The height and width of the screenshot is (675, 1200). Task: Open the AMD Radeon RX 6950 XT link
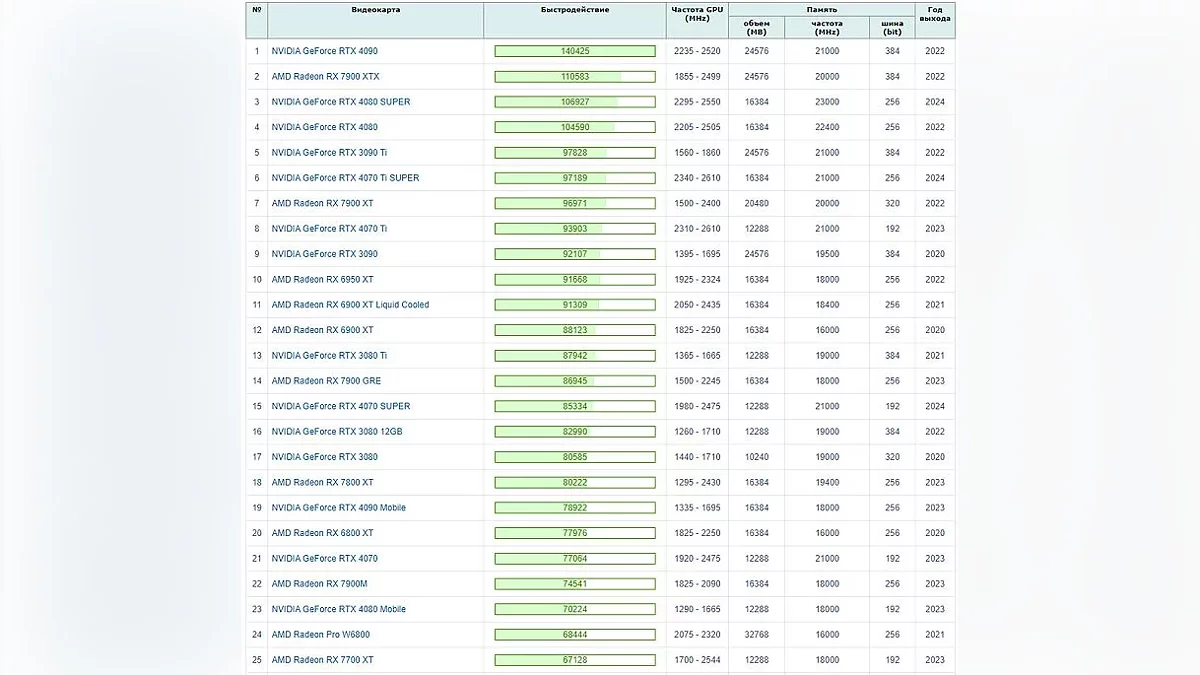tap(322, 279)
